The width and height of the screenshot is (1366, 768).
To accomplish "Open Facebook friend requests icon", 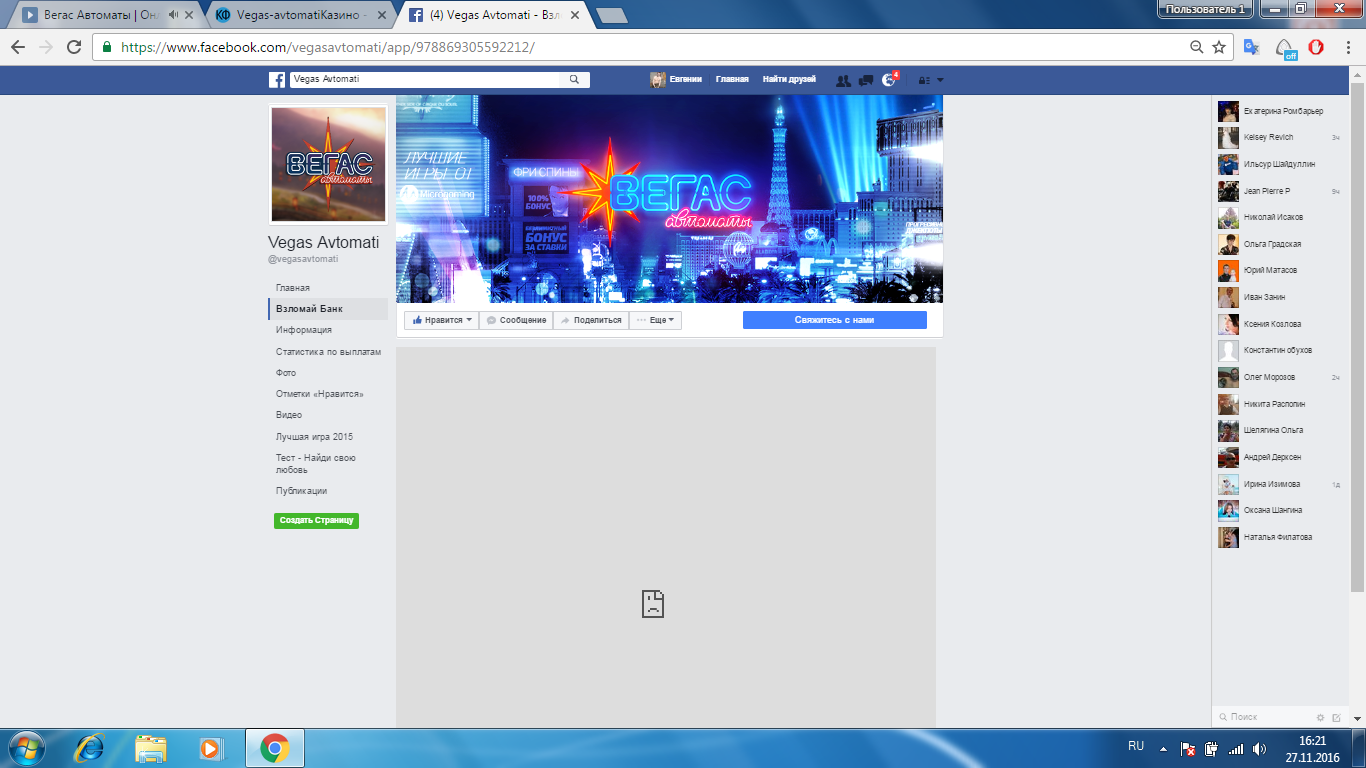I will click(x=843, y=80).
